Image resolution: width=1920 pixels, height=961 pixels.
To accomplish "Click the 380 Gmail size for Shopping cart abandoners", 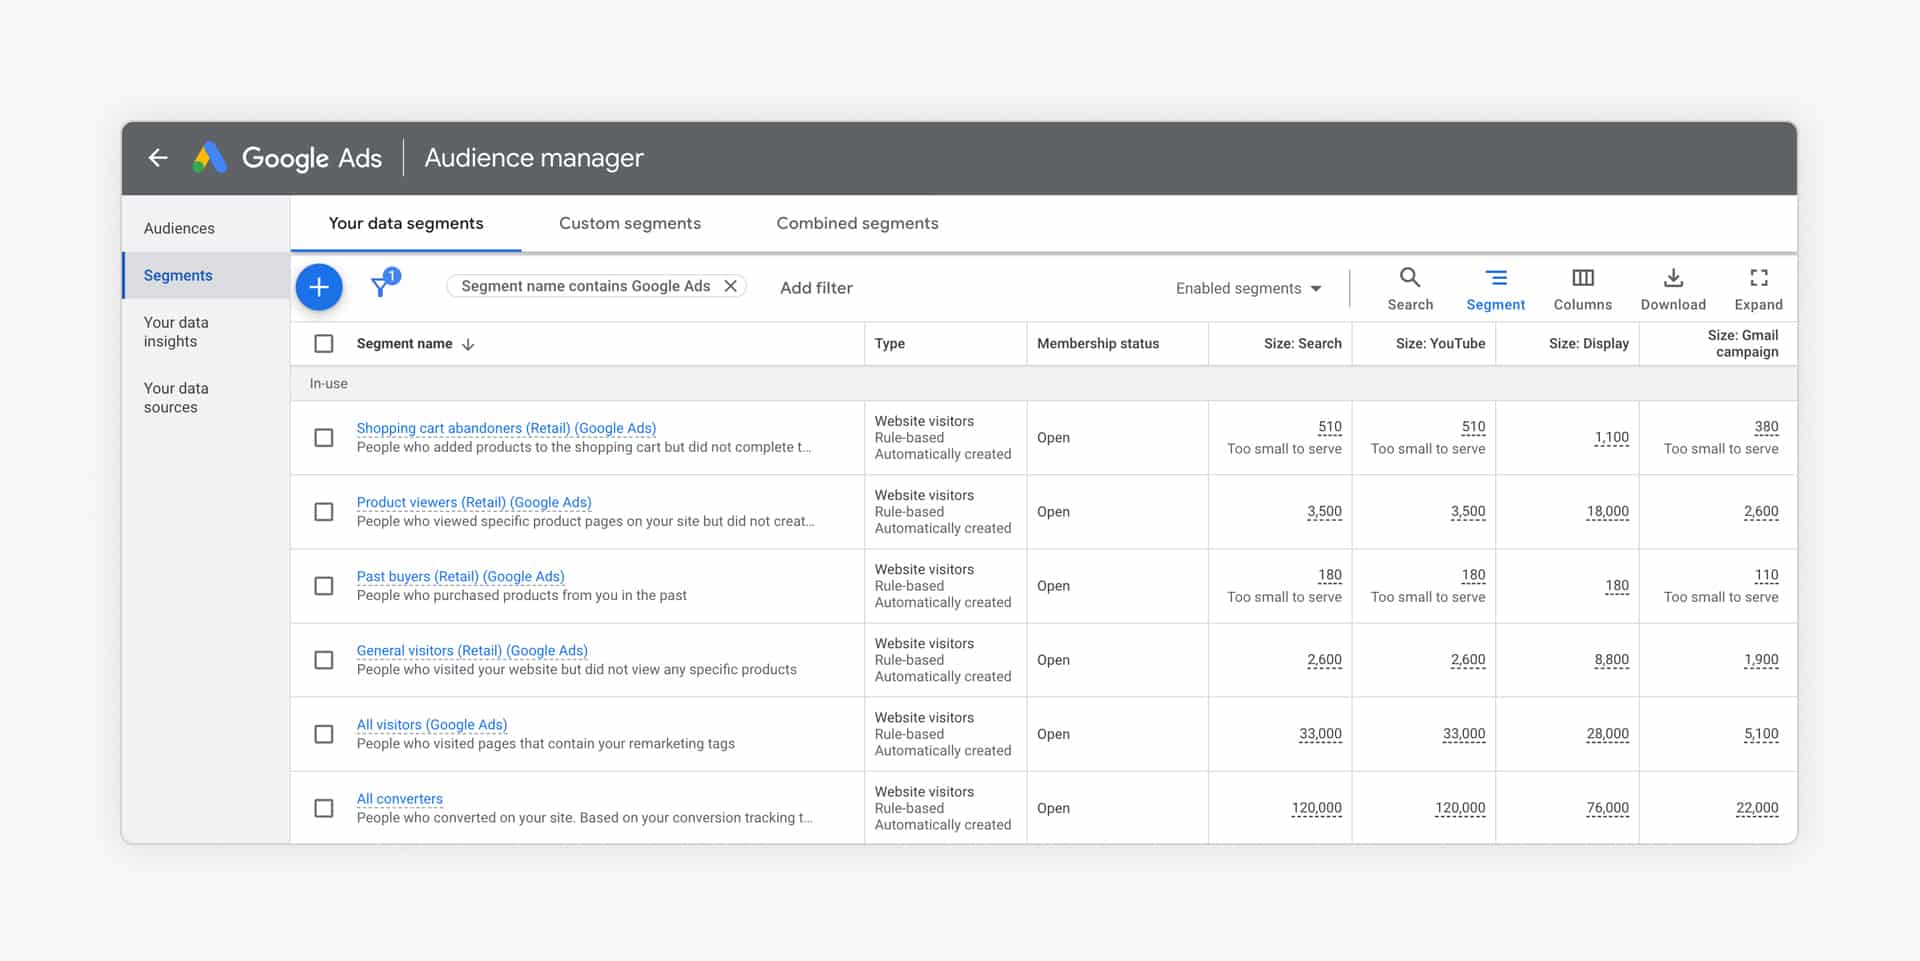I will (x=1766, y=427).
